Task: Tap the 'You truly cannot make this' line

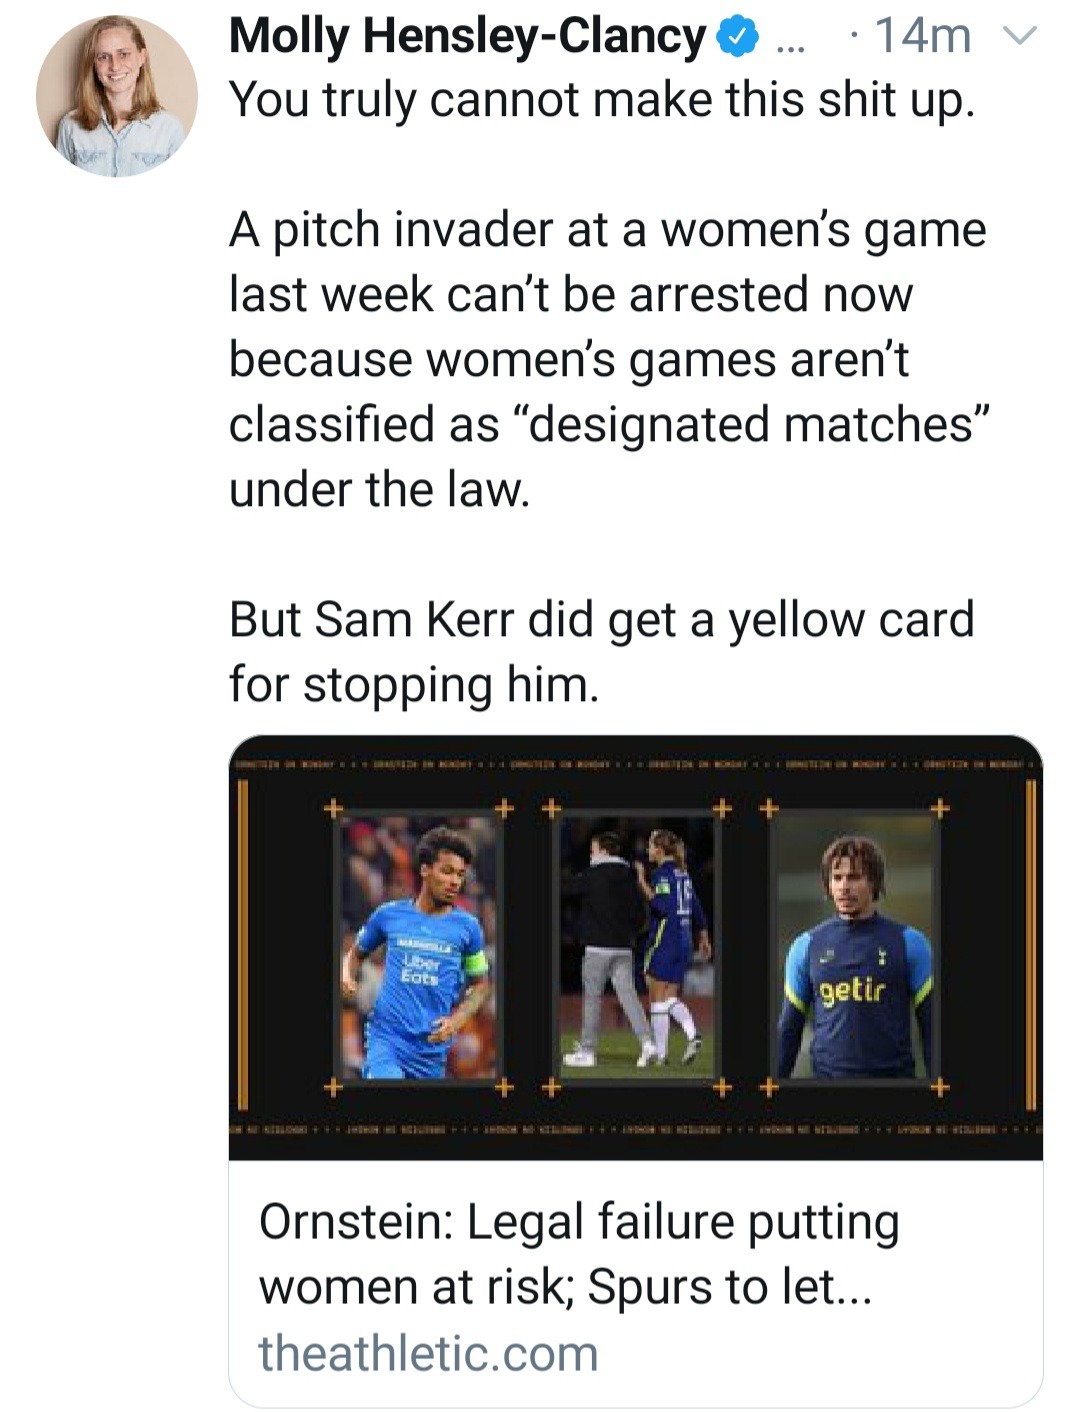Action: pos(600,100)
